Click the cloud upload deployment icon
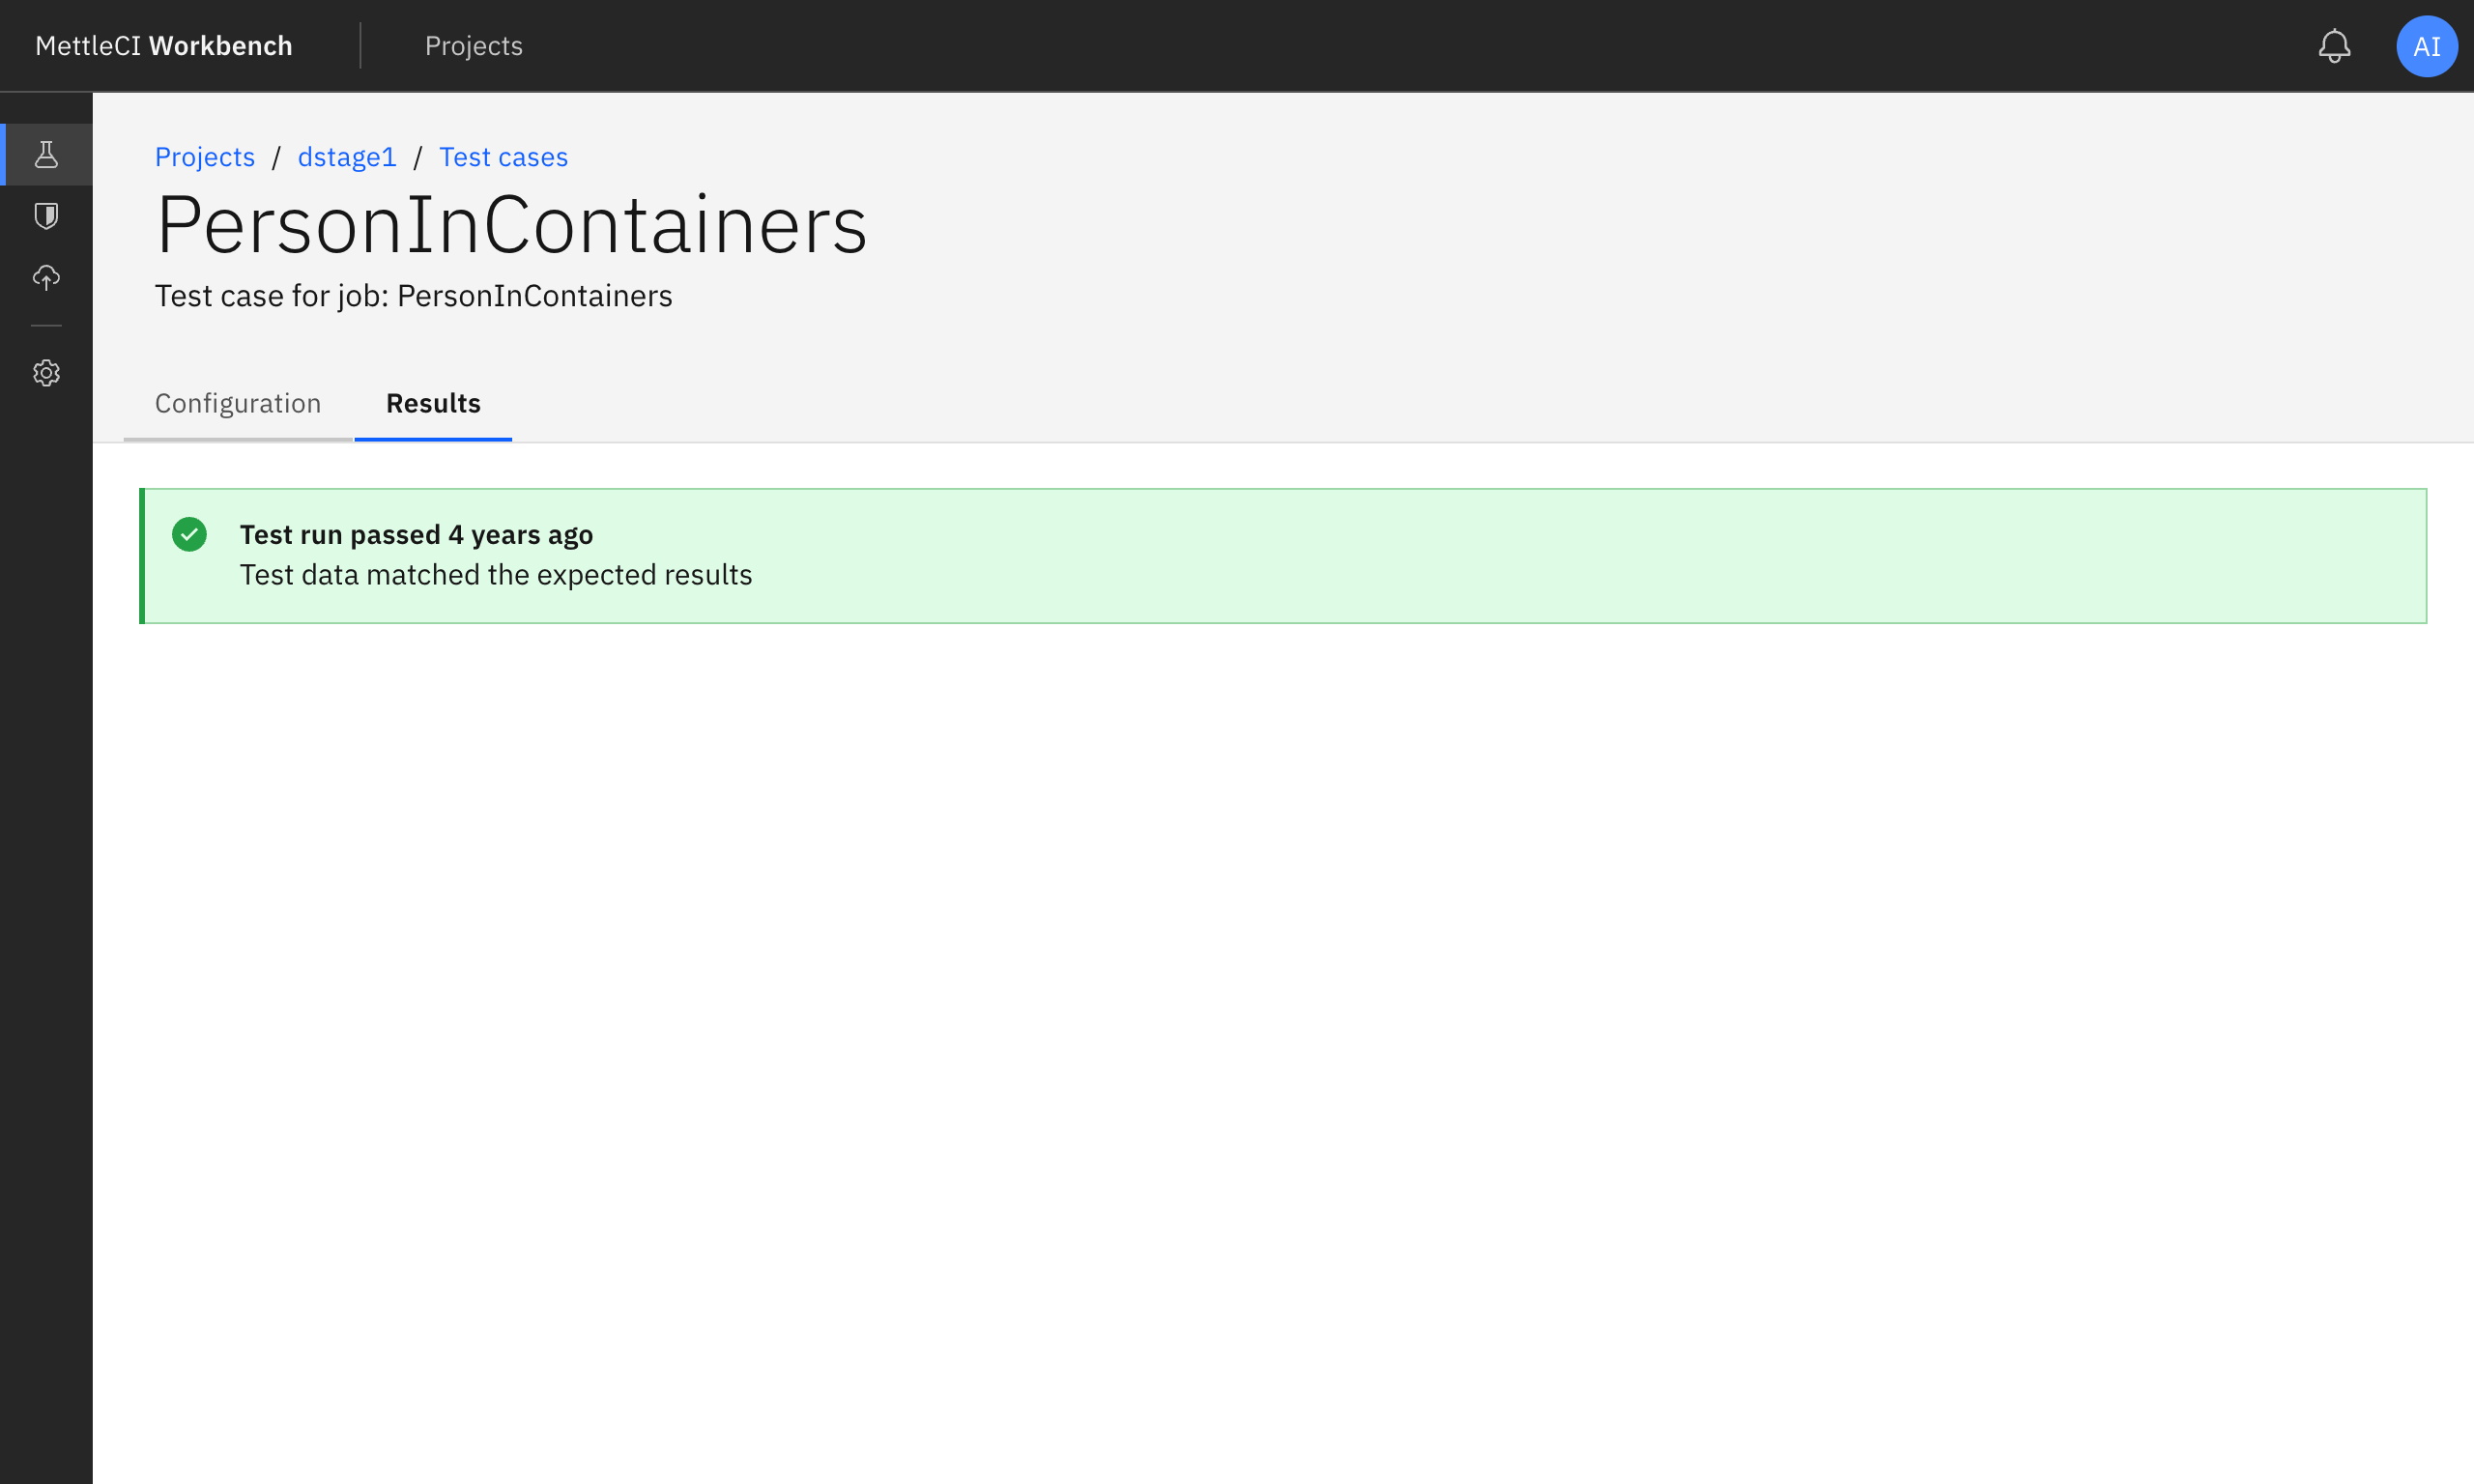 [46, 278]
